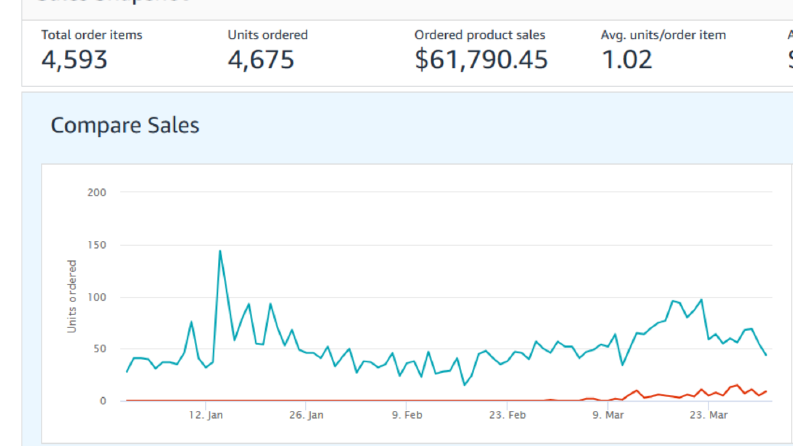793x446 pixels.
Task: Select the 1.02 average units value
Action: click(x=627, y=60)
